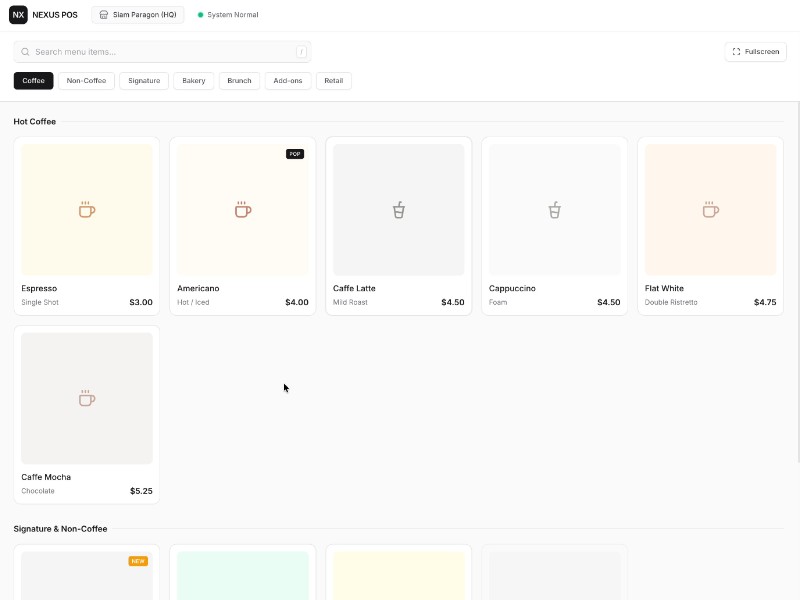Select the coffee cup icon on the Espresso card
This screenshot has width=800, height=600.
[x=86, y=209]
